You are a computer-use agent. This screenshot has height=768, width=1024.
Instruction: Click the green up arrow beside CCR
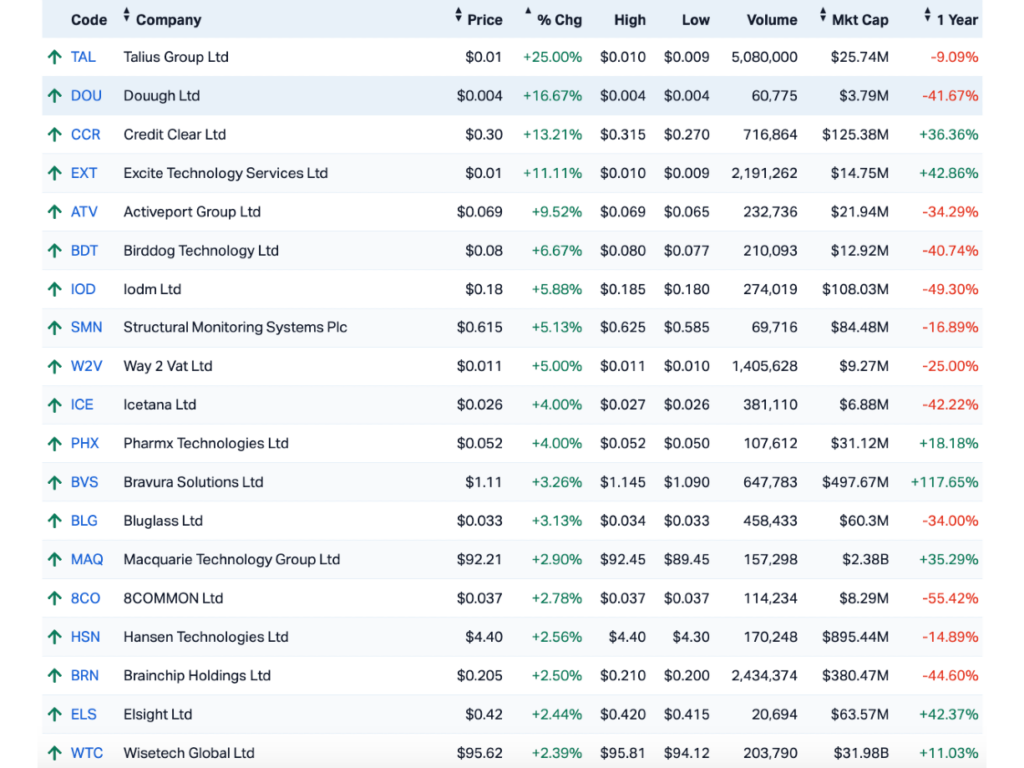[55, 135]
